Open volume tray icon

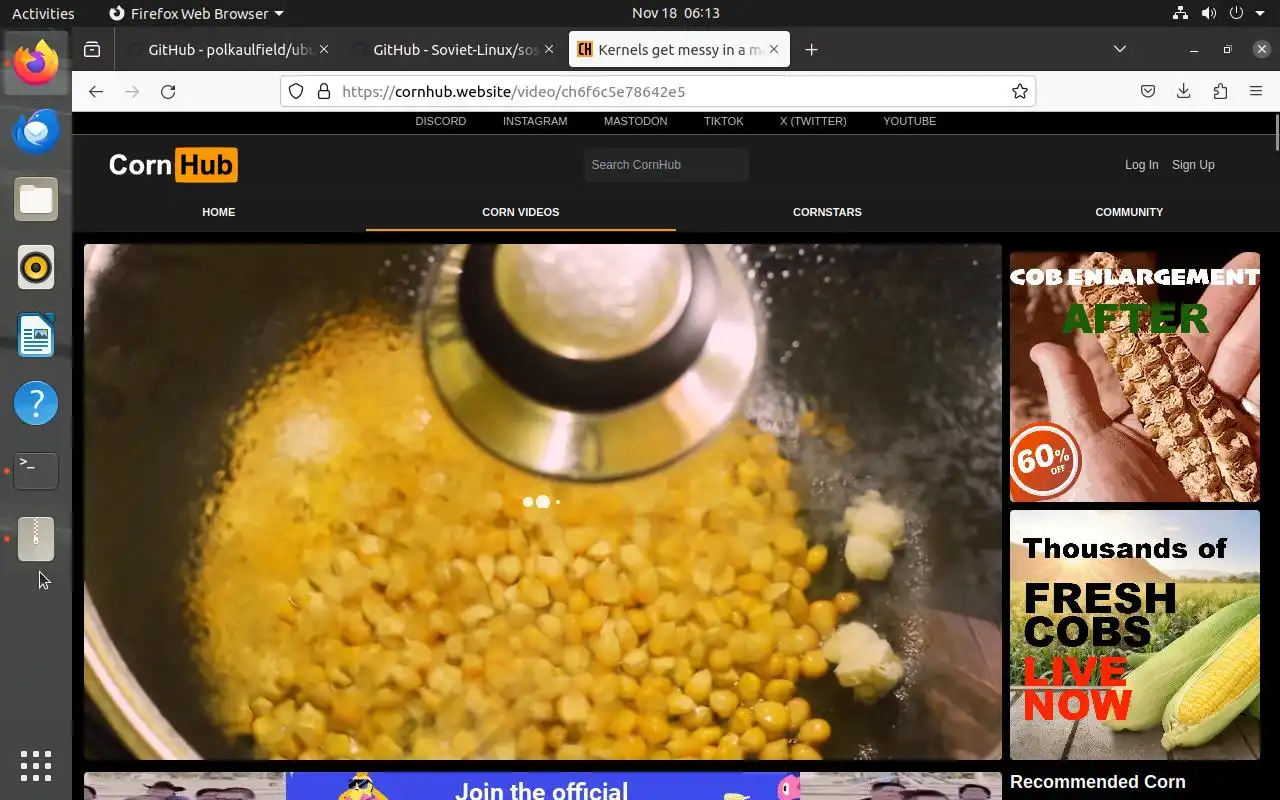click(x=1208, y=13)
